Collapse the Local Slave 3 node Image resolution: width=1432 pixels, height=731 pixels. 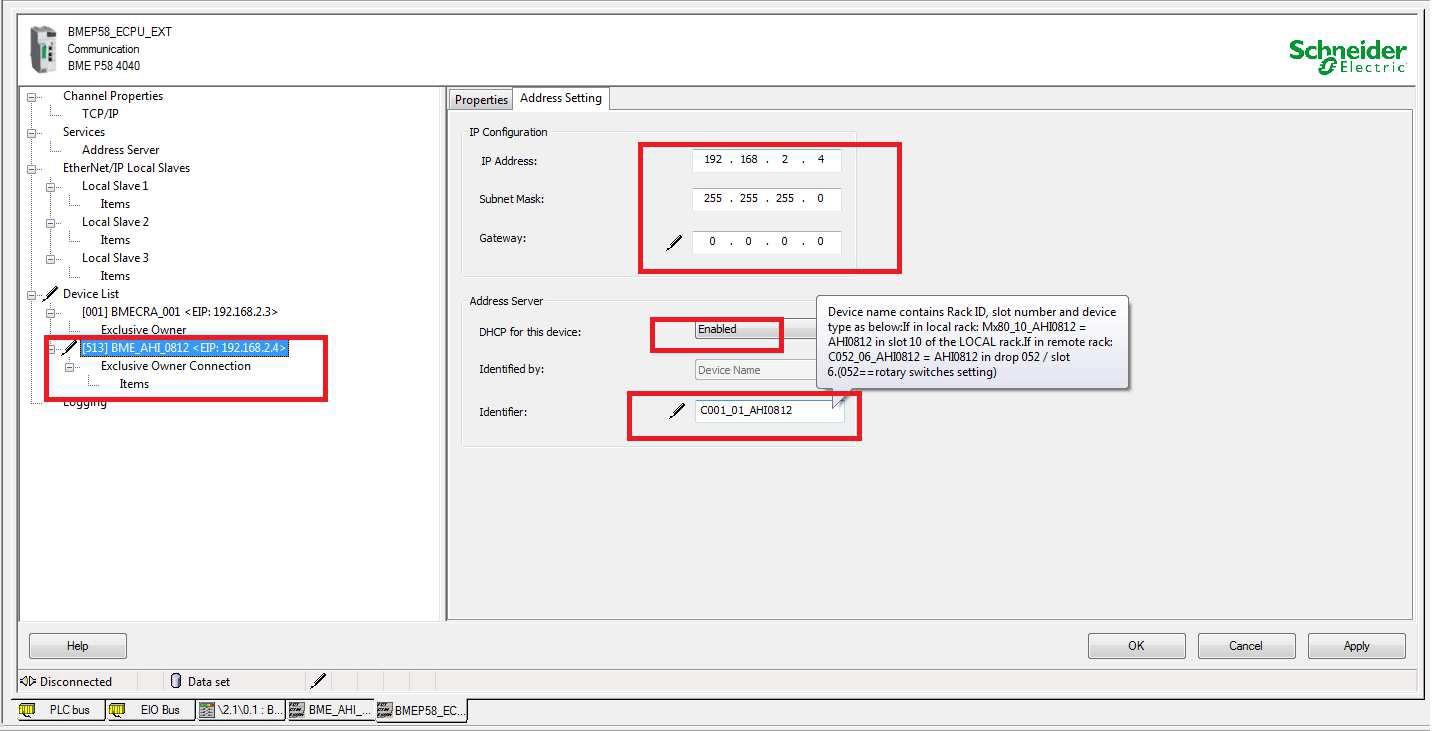[x=50, y=259]
